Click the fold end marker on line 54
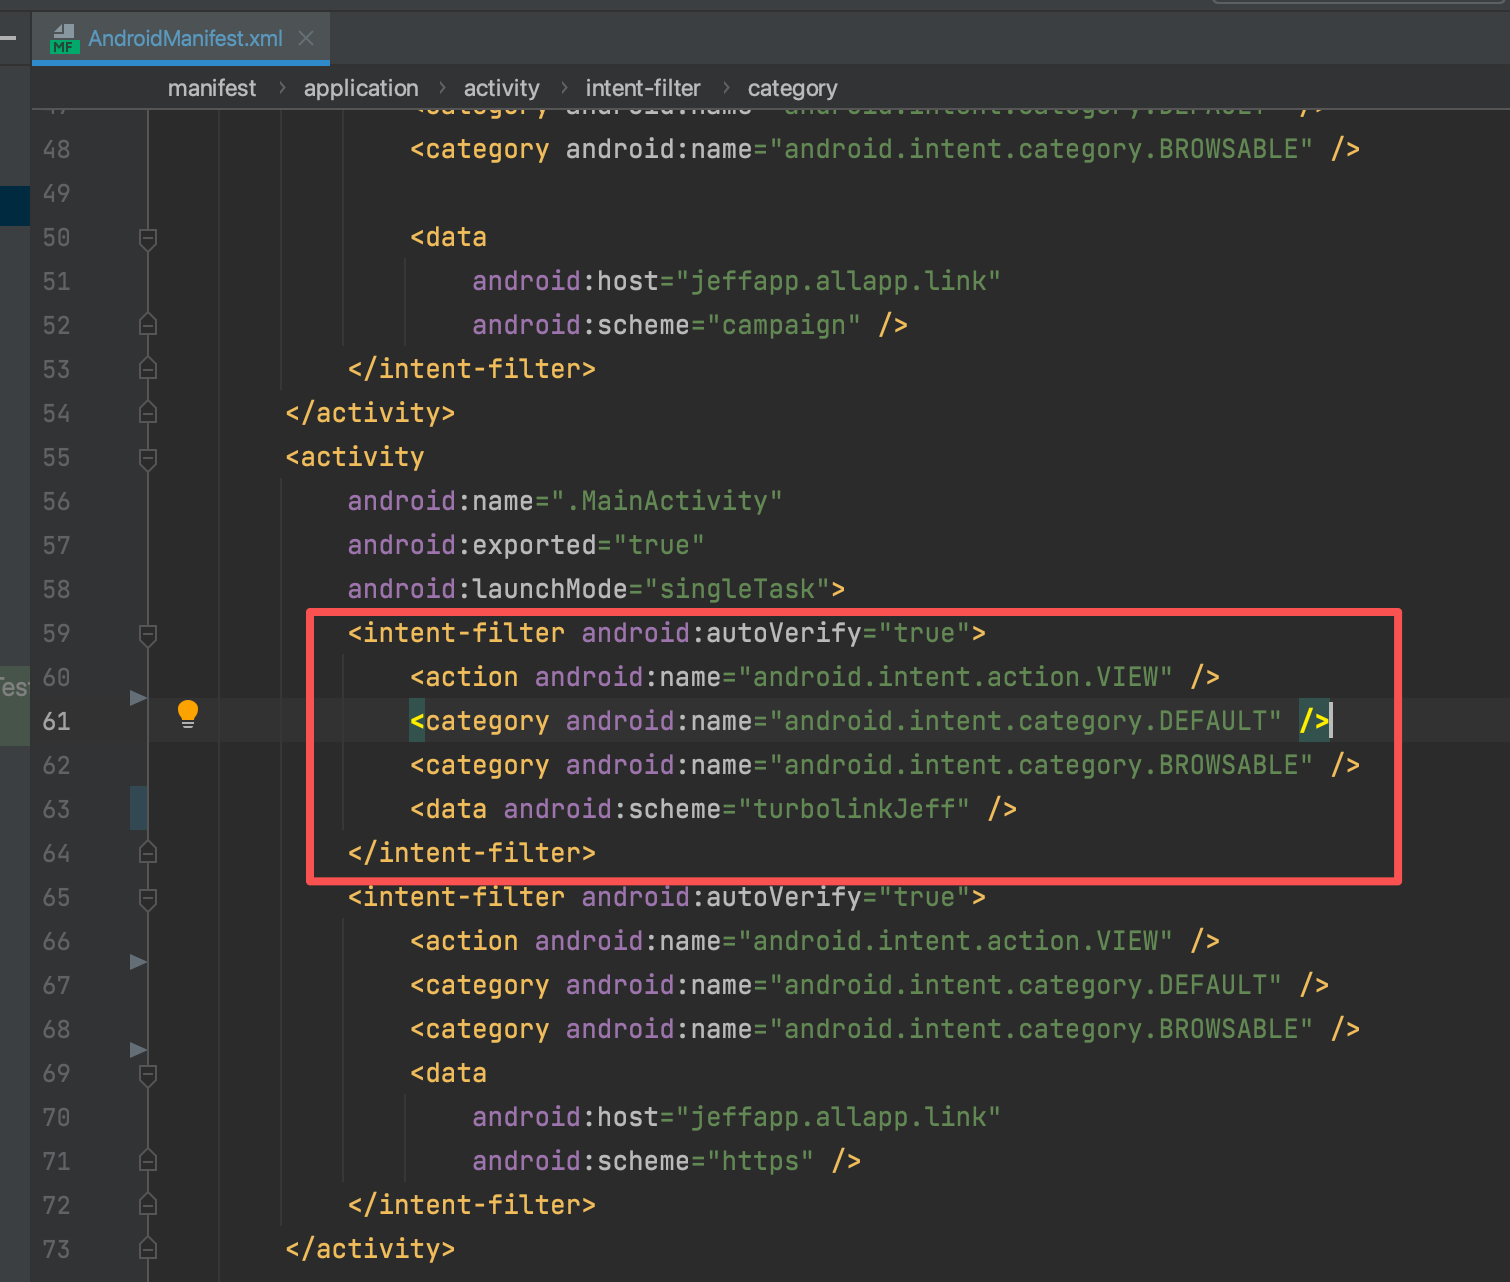The image size is (1510, 1282). [148, 413]
